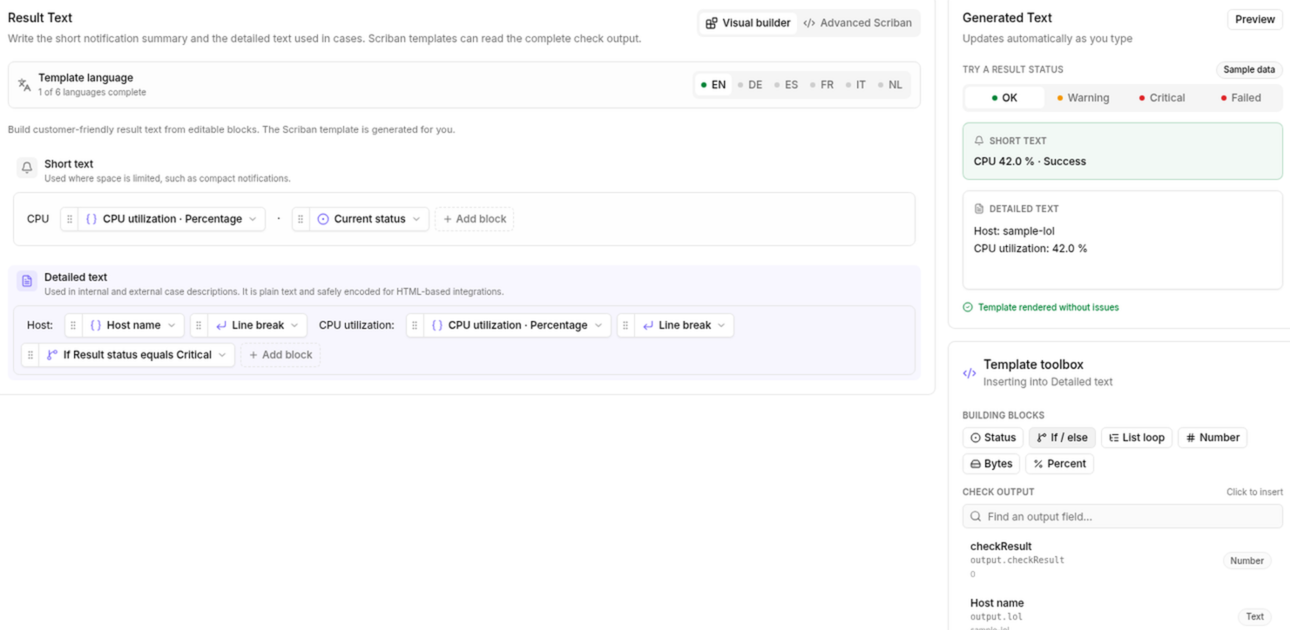1290x630 pixels.
Task: Select the NL template language
Action: 890,85
